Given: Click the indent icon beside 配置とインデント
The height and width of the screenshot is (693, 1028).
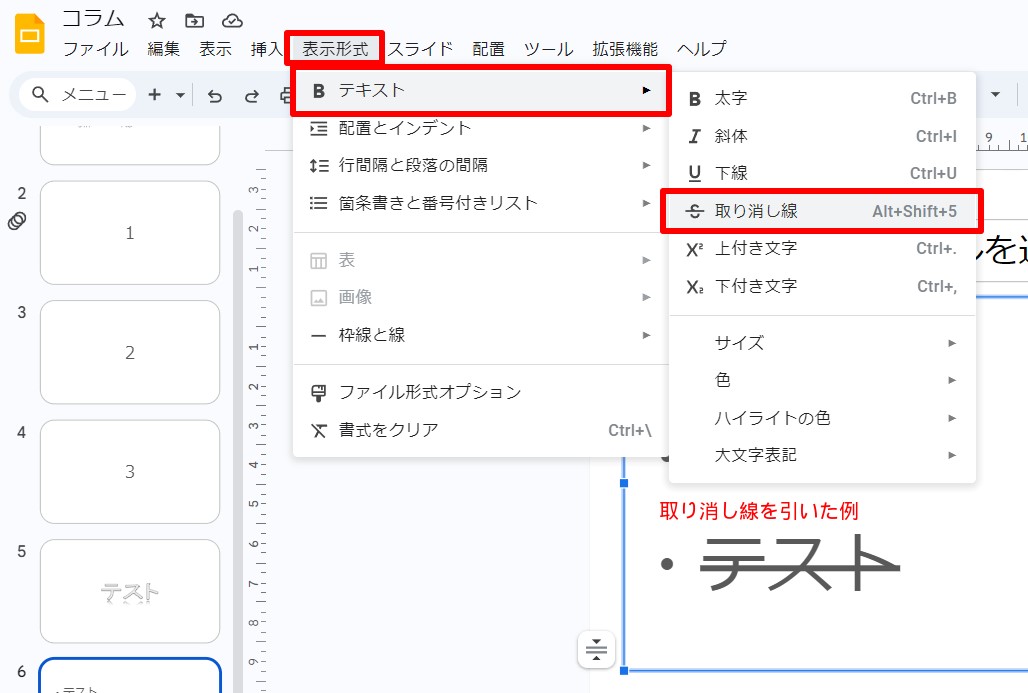Looking at the screenshot, I should [319, 129].
